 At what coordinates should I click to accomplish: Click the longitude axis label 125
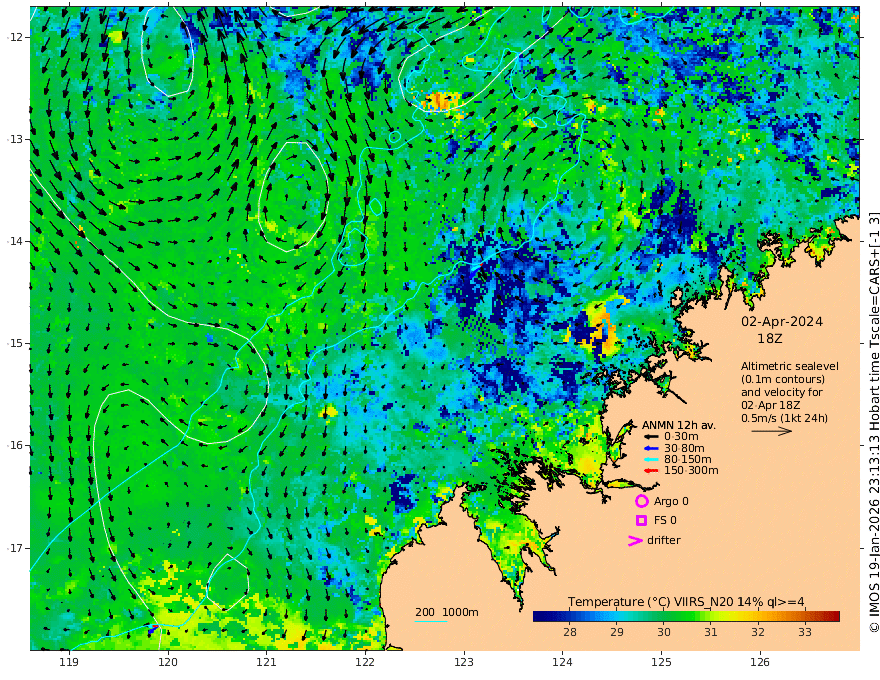(x=662, y=662)
